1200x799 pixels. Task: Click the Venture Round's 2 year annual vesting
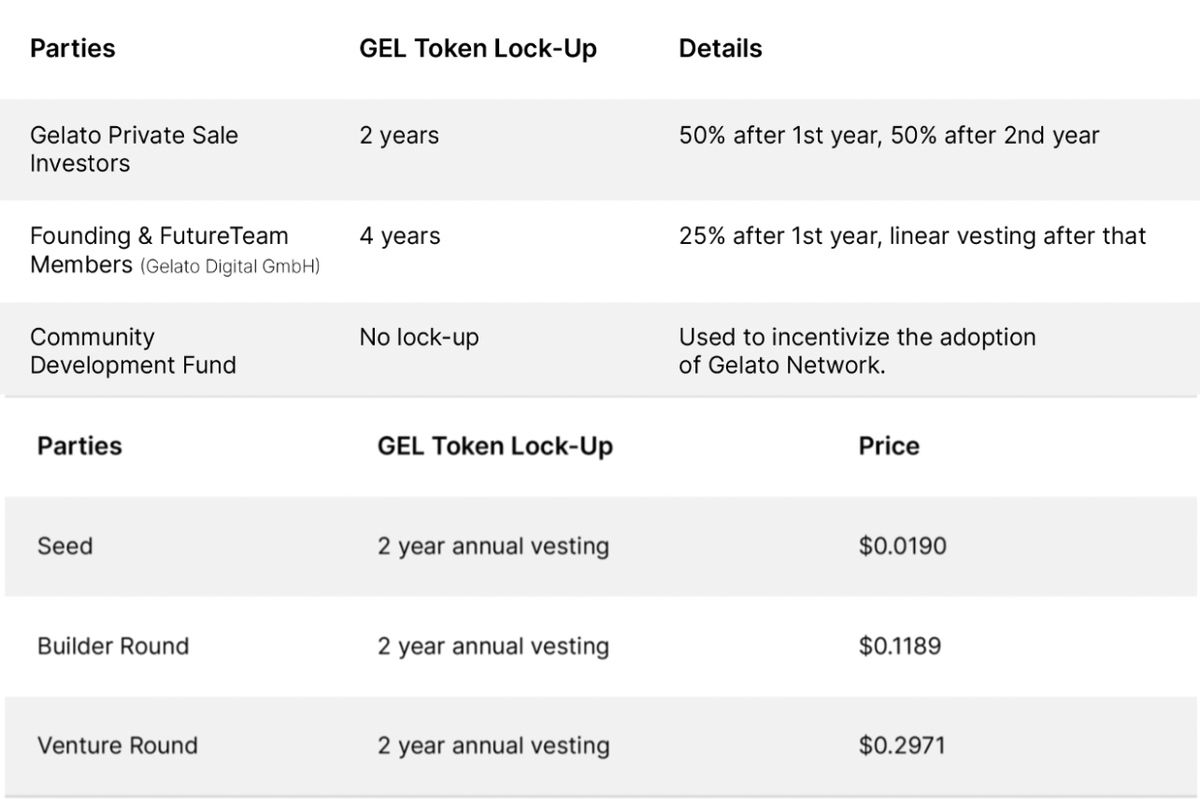pos(493,745)
